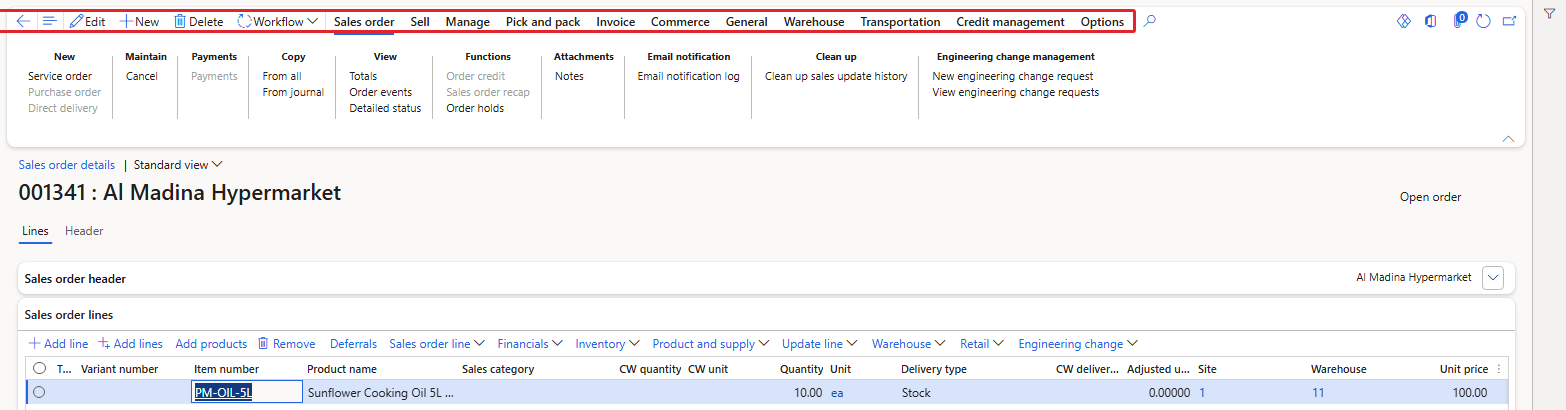The height and width of the screenshot is (410, 1566).
Task: Select the Commerce tab
Action: click(680, 22)
